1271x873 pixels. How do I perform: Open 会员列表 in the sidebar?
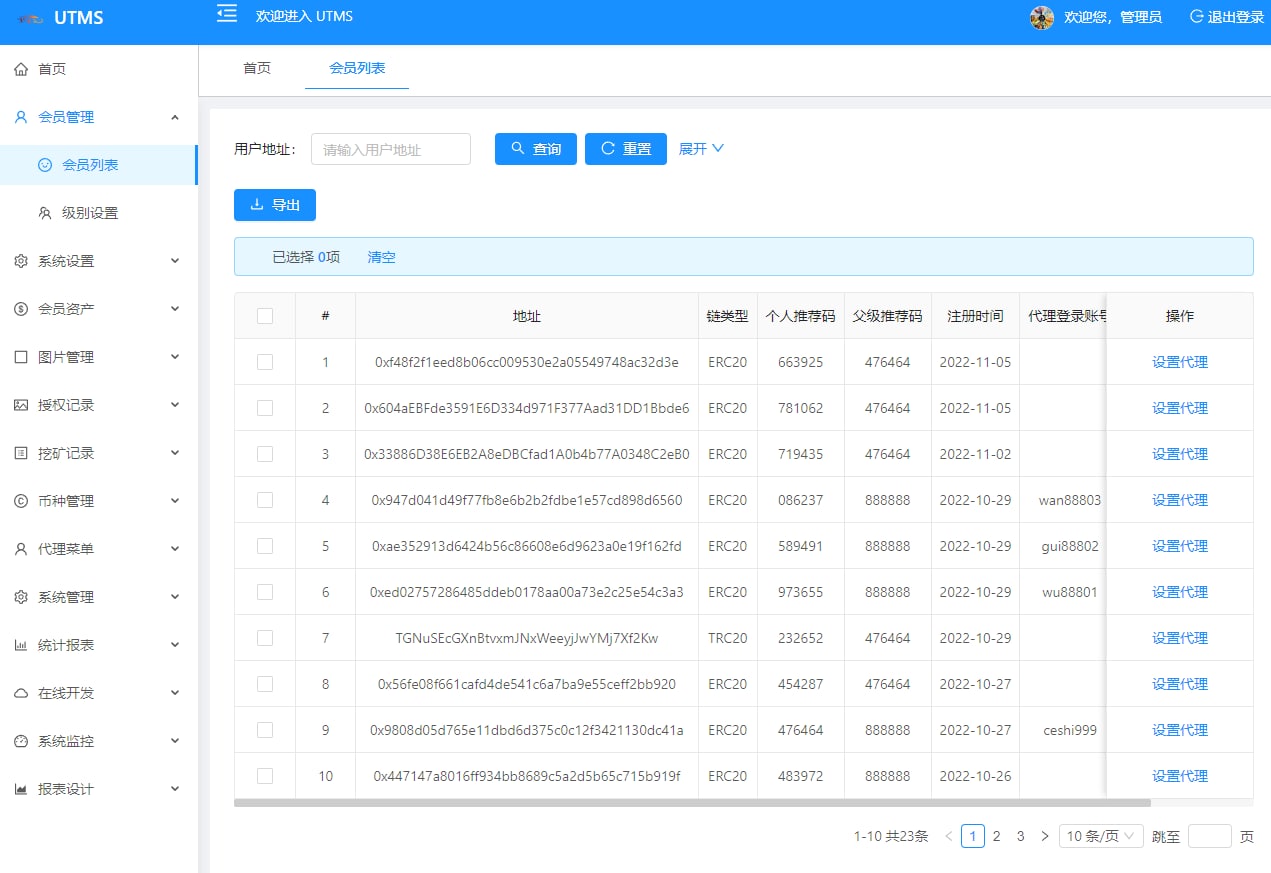click(99, 165)
